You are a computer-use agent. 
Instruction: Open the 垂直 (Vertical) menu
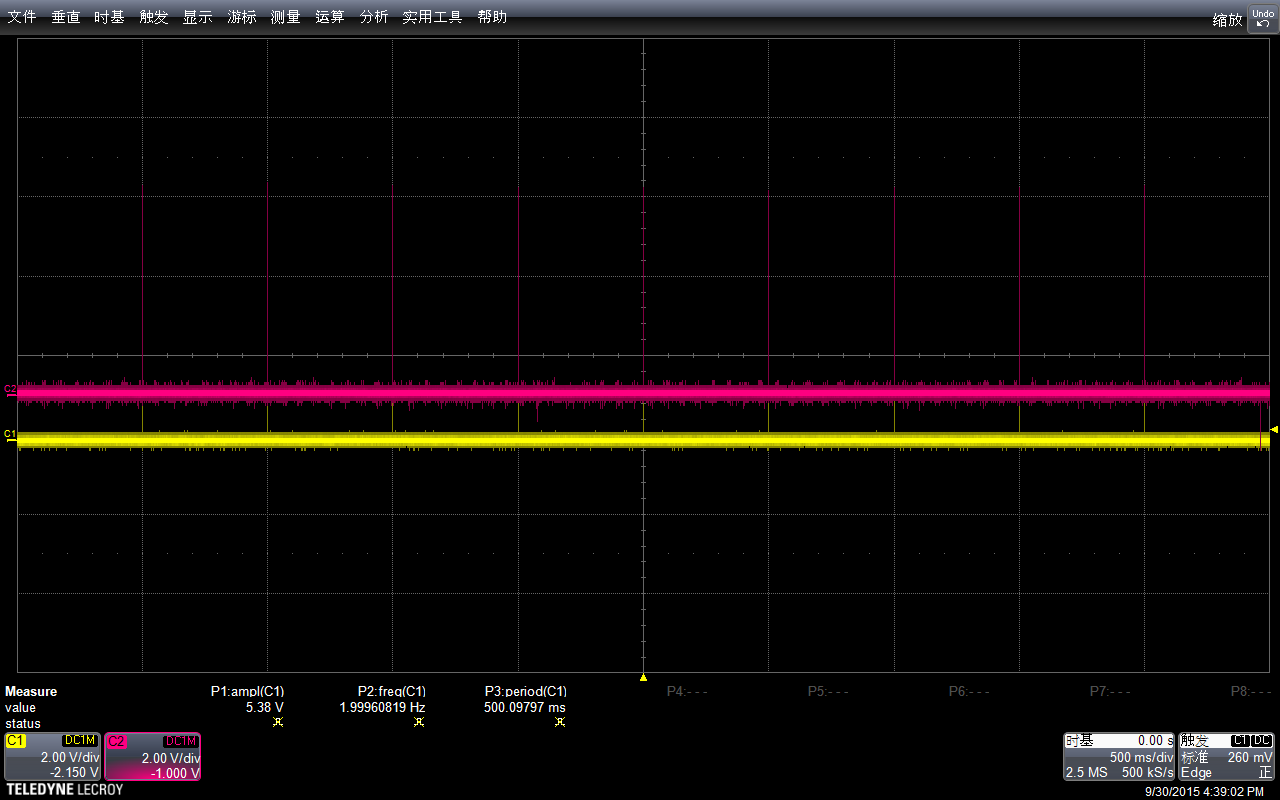point(66,17)
